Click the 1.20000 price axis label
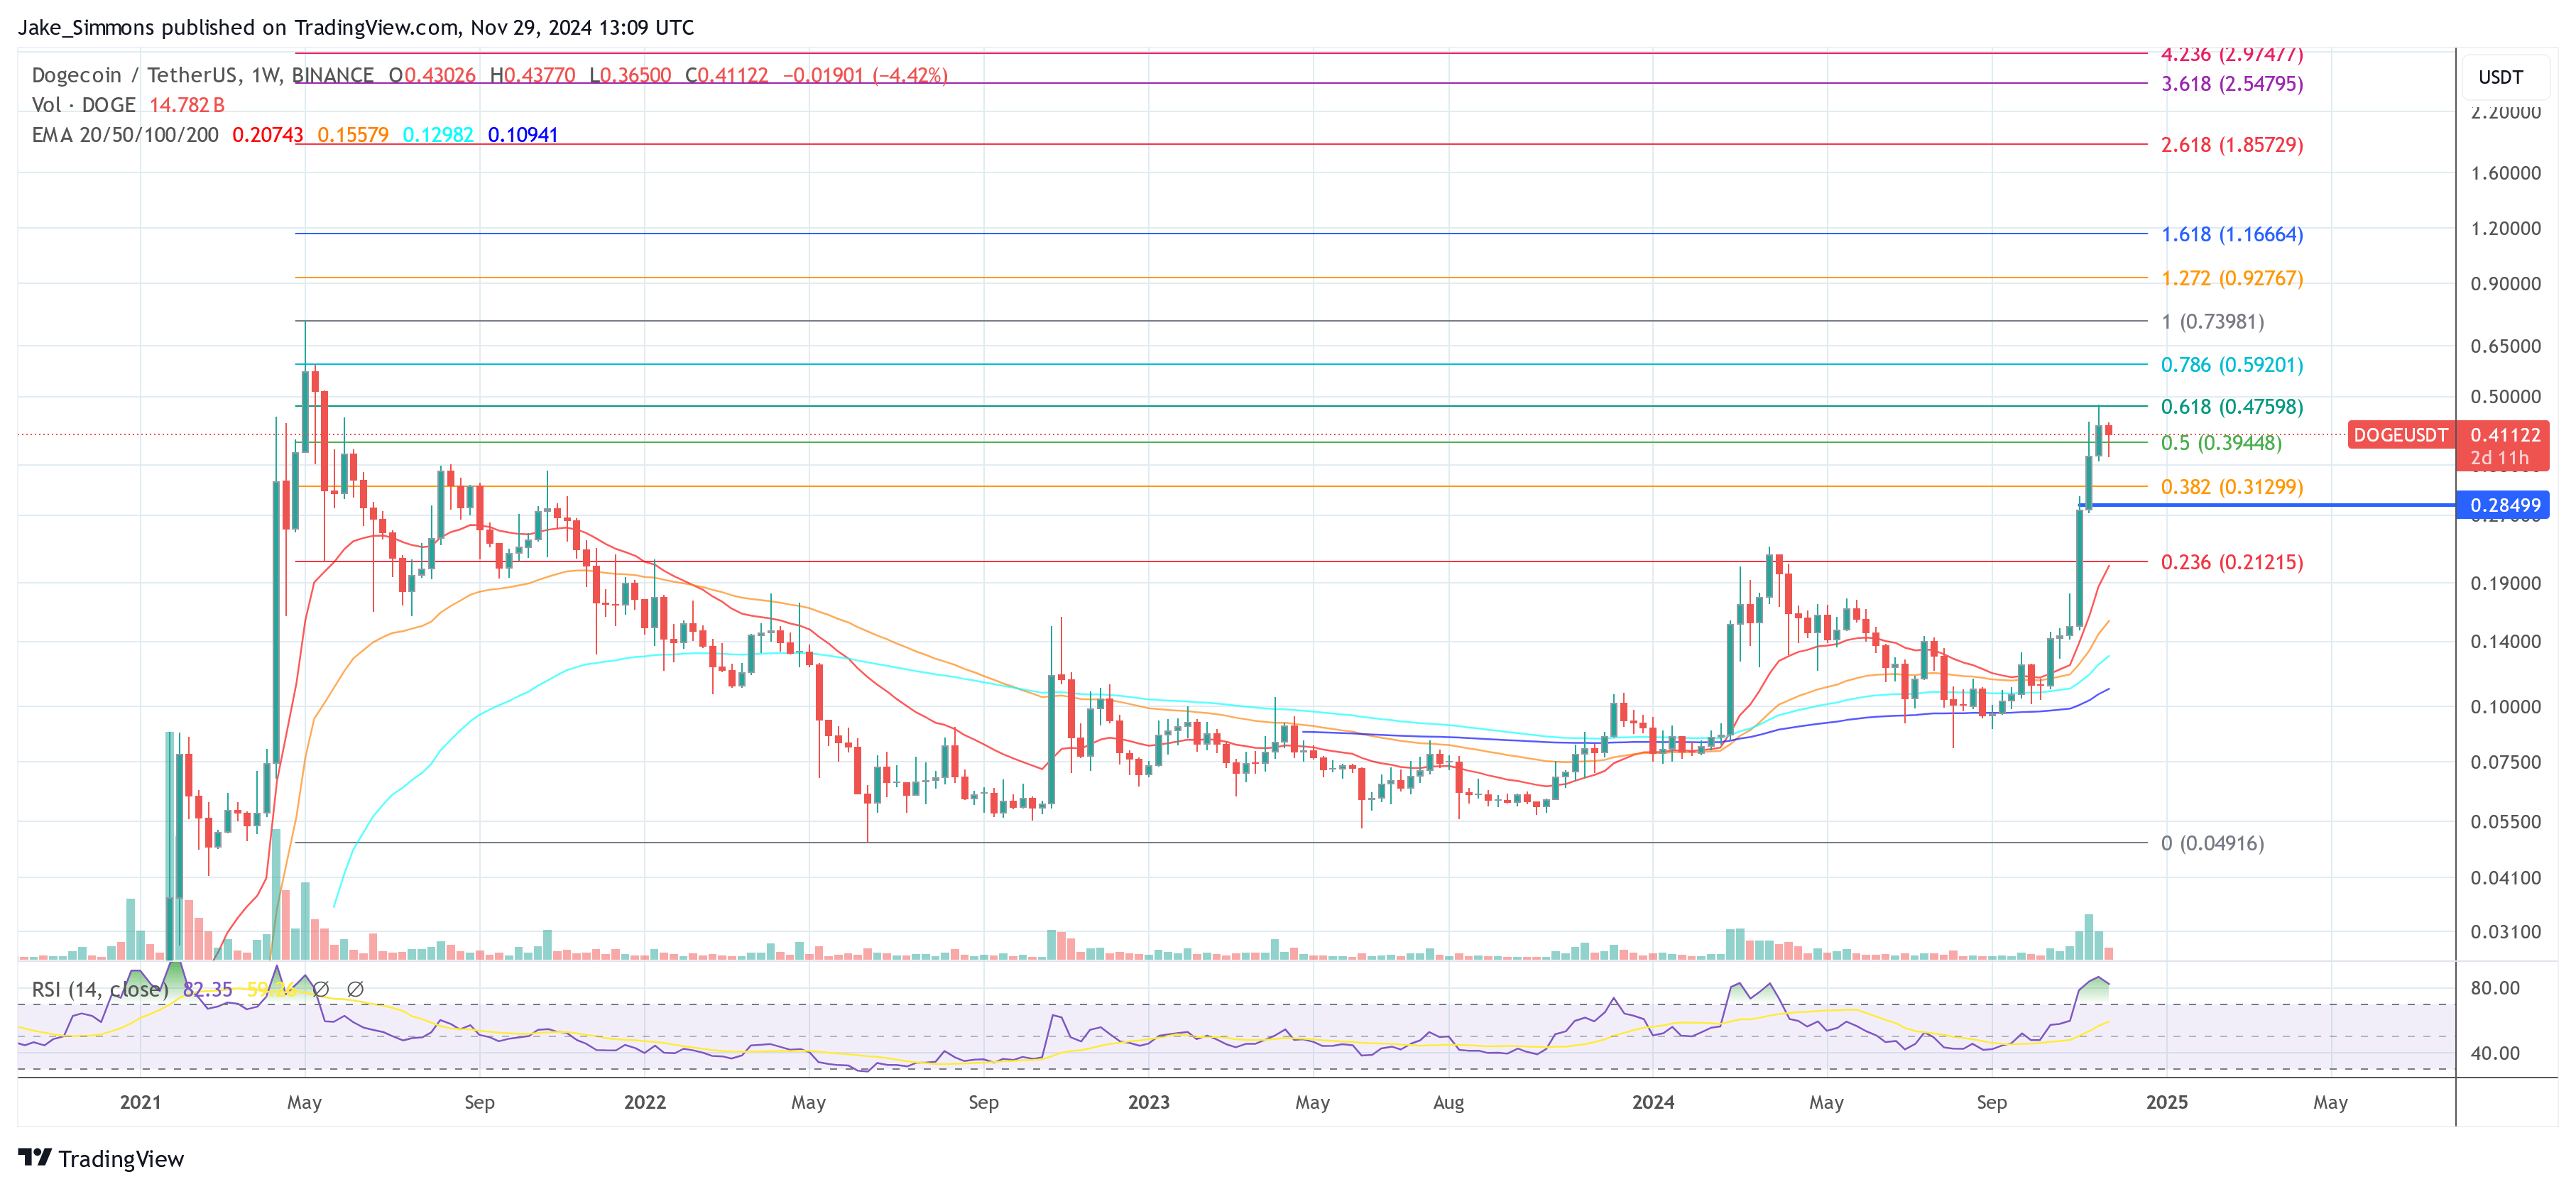The width and height of the screenshot is (2576, 1189). [x=2505, y=228]
